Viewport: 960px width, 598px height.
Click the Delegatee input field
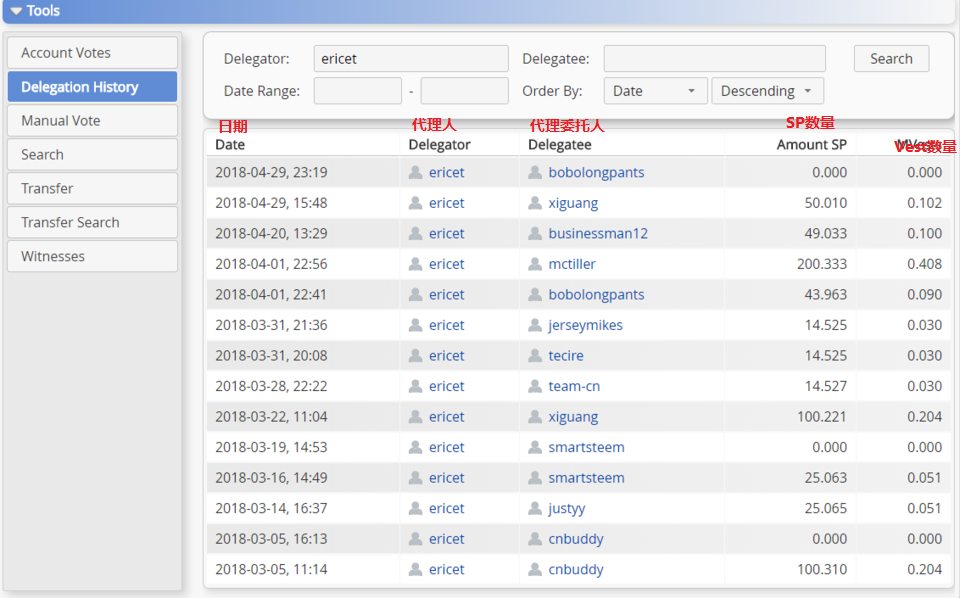(x=714, y=59)
